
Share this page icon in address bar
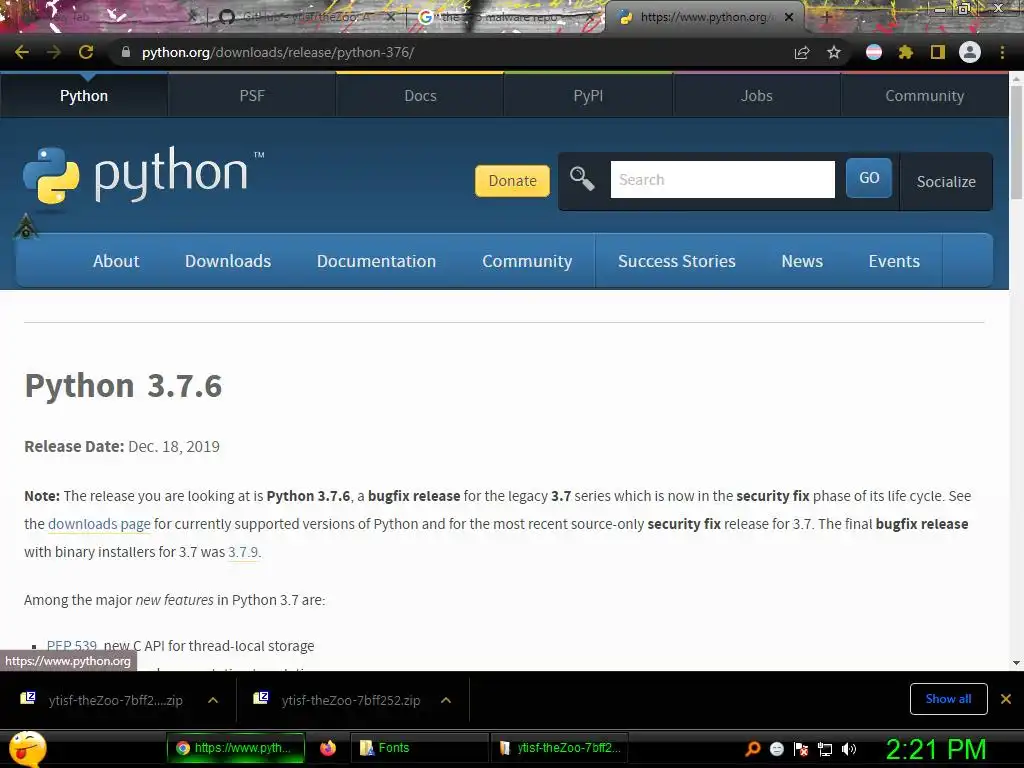(802, 53)
